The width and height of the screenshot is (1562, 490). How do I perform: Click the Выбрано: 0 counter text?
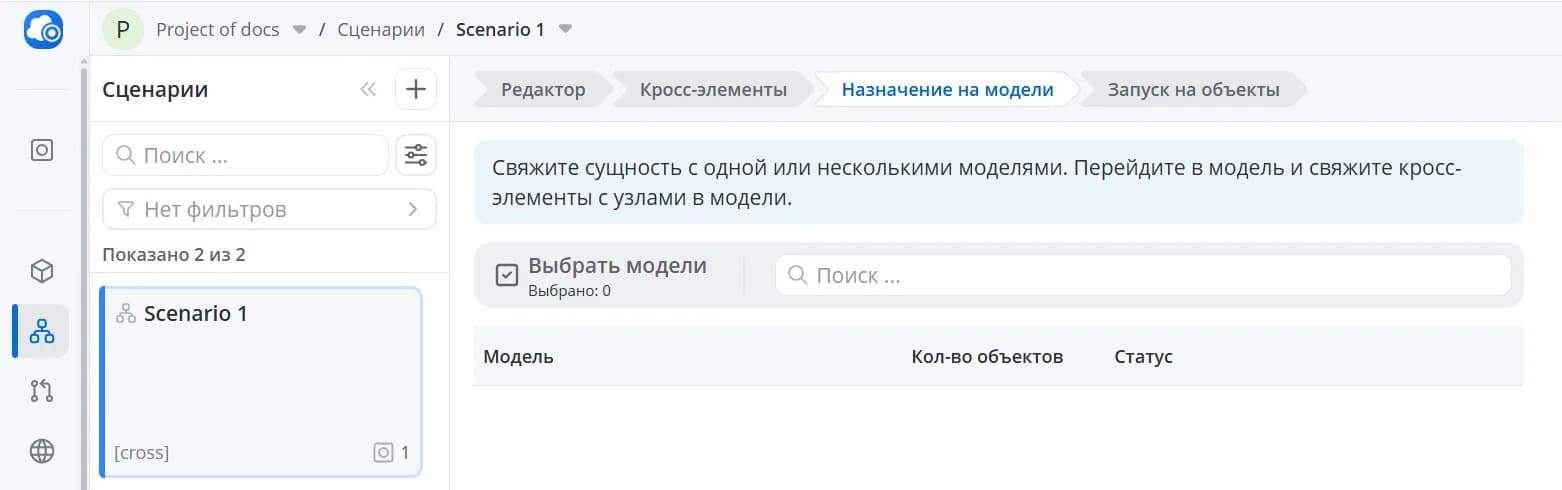[569, 291]
